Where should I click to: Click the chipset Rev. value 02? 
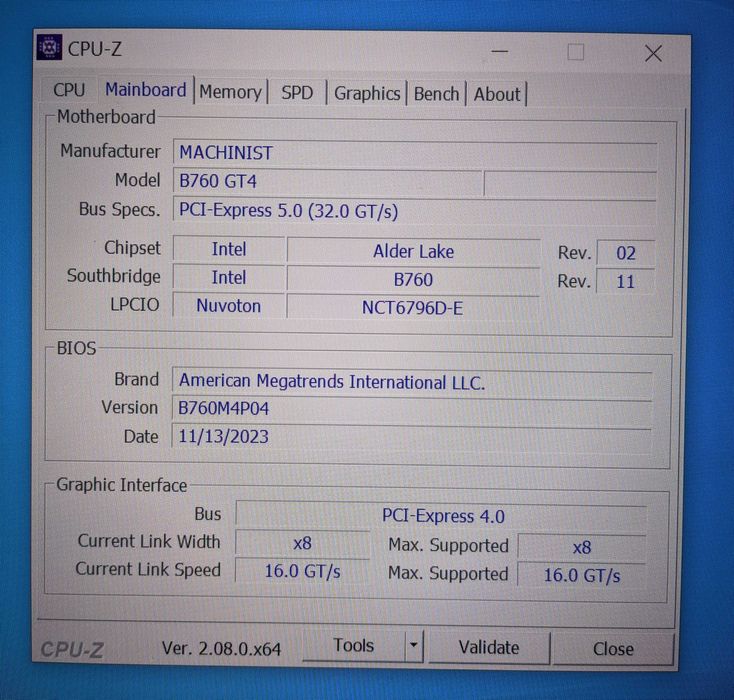(x=626, y=253)
